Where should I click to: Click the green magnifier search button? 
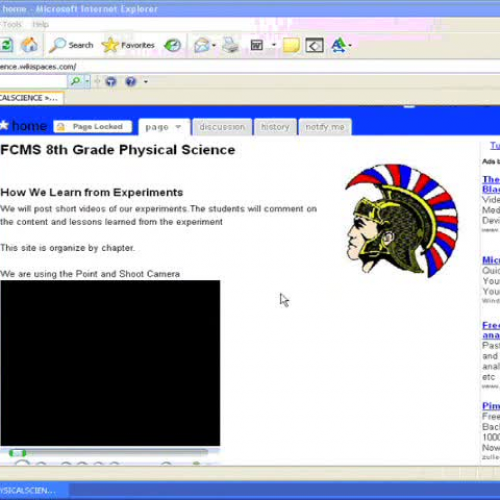[76, 81]
